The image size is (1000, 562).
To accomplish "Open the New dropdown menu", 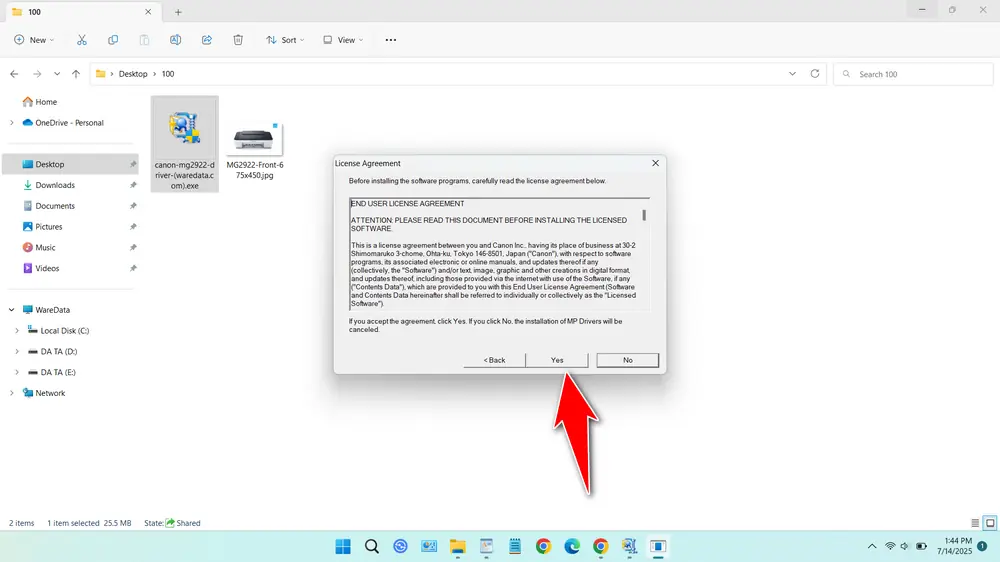I will click(x=34, y=40).
